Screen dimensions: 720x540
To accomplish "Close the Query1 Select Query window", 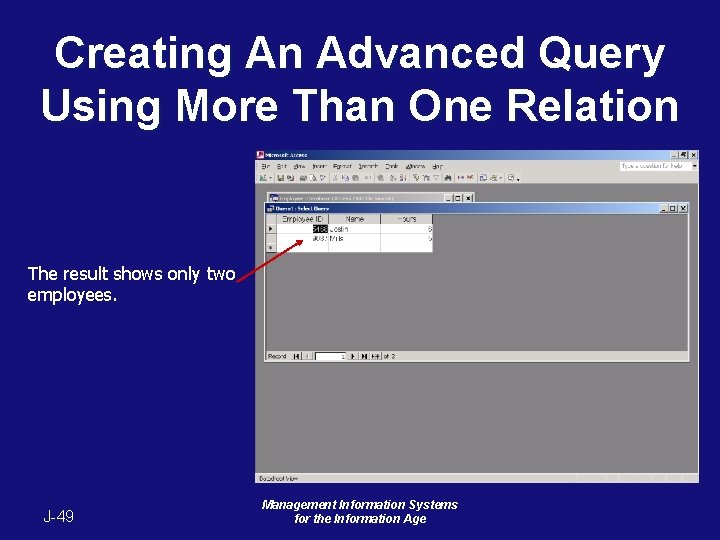I will point(683,208).
